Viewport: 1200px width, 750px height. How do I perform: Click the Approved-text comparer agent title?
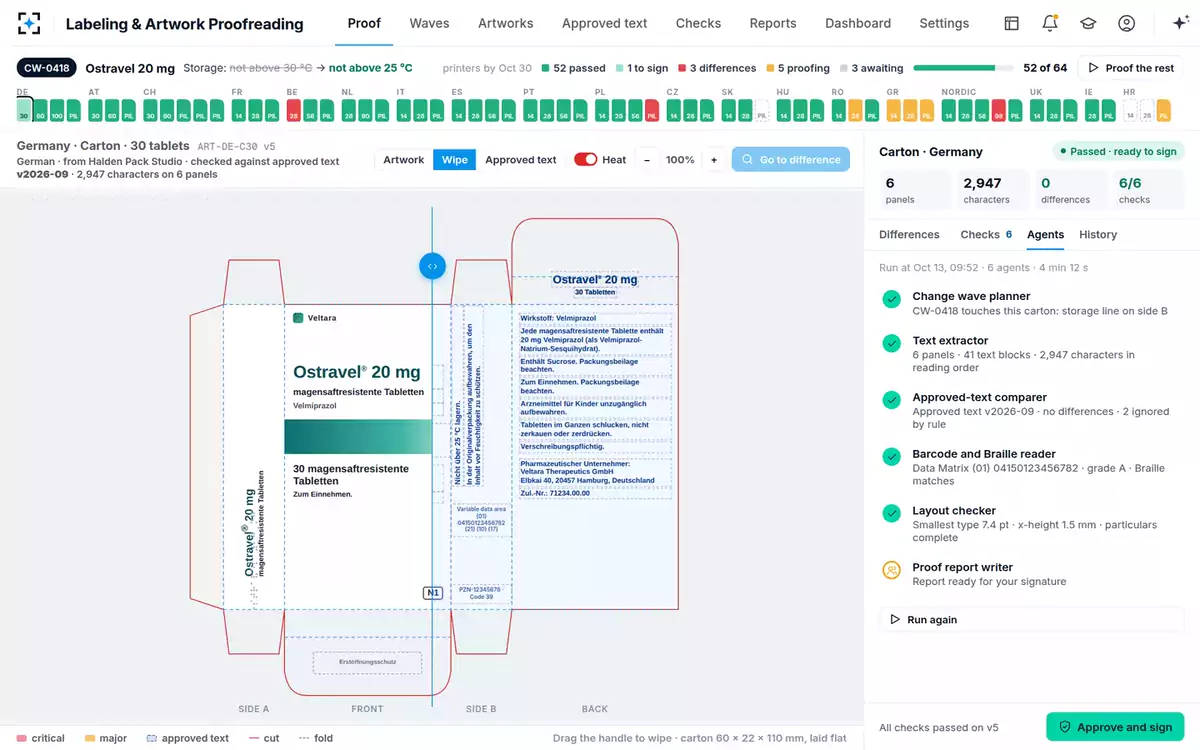click(979, 398)
